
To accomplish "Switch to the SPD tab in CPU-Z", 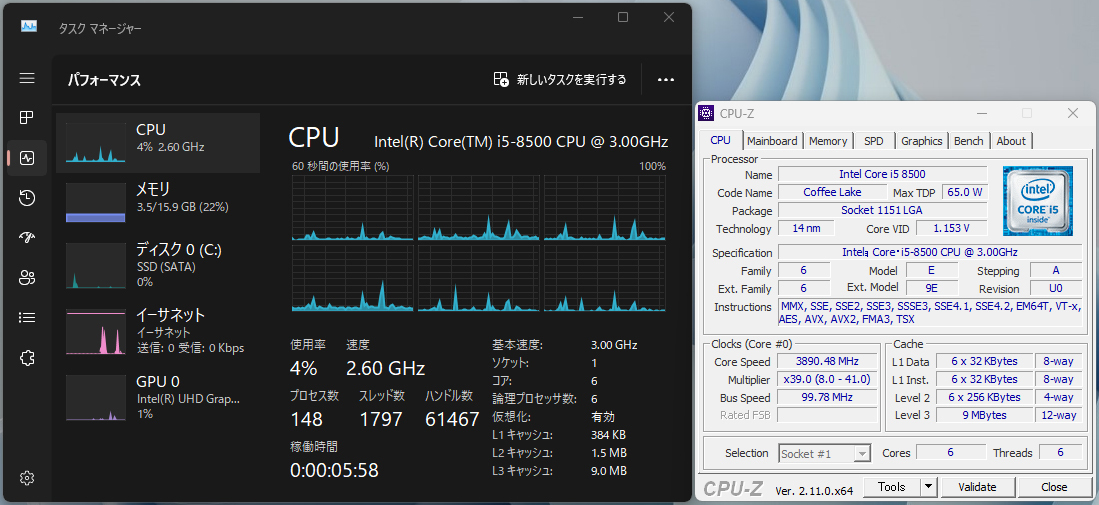I will 873,141.
